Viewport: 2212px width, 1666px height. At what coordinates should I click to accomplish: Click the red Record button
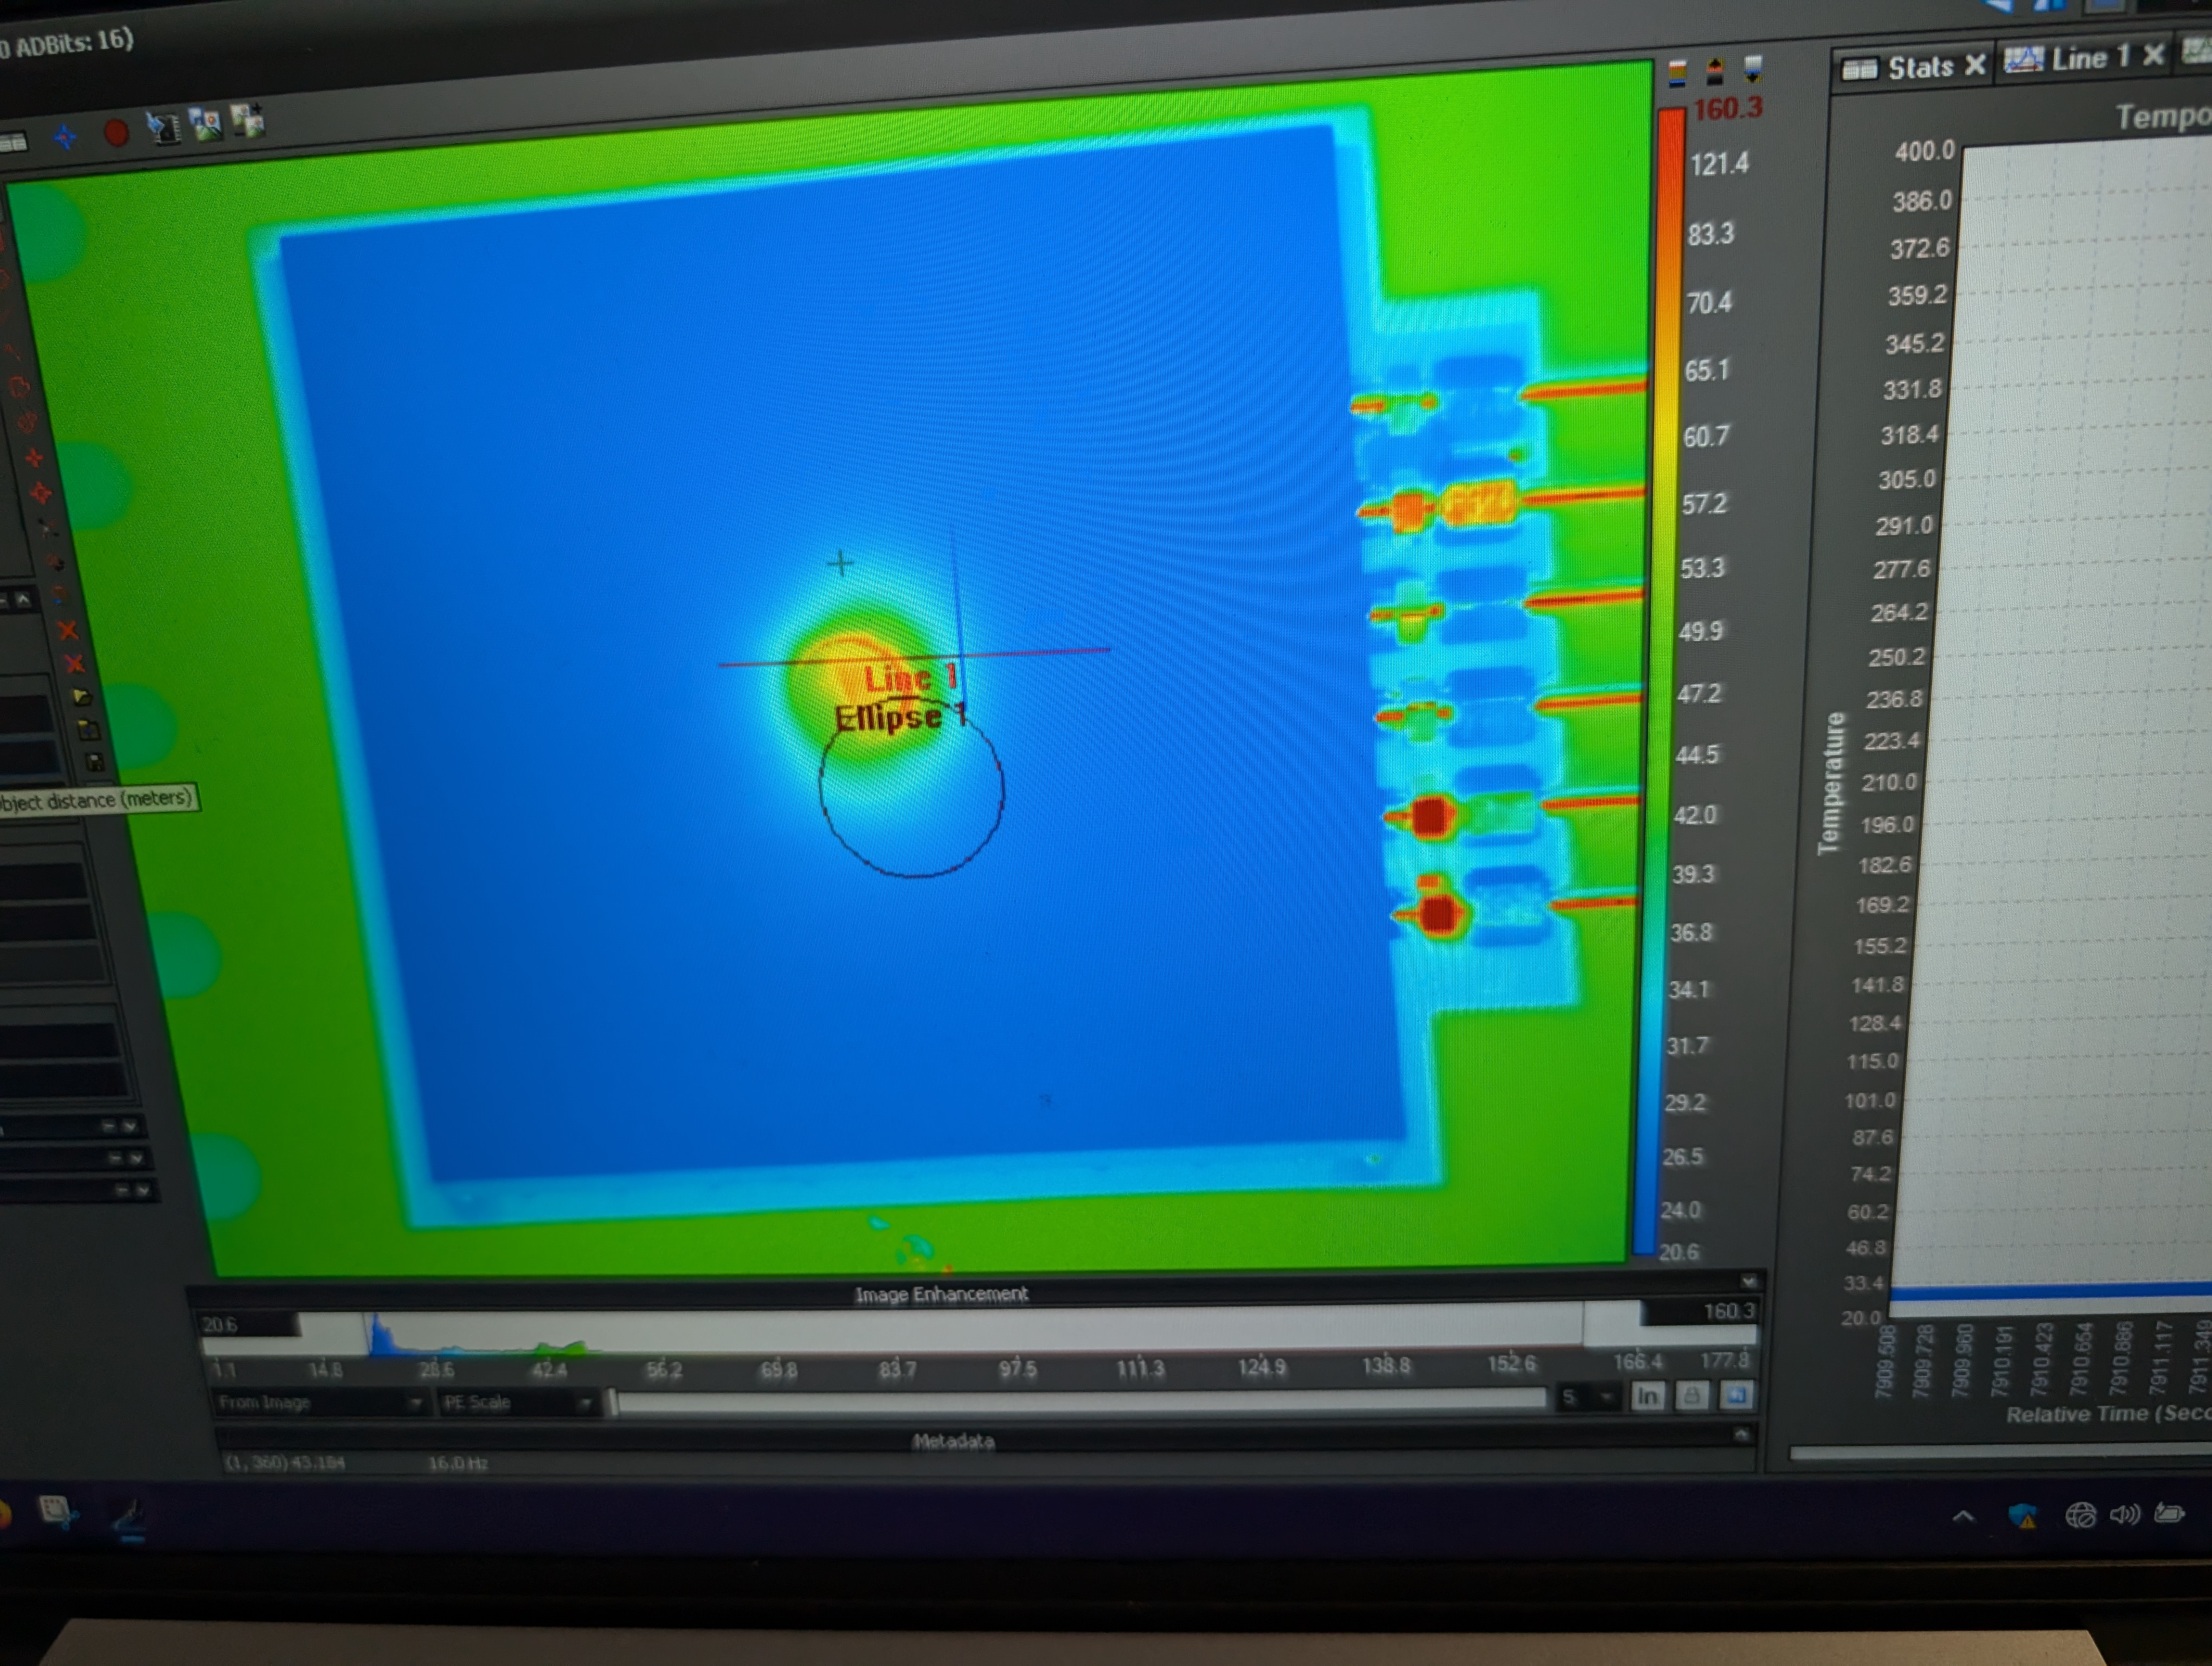(x=116, y=133)
